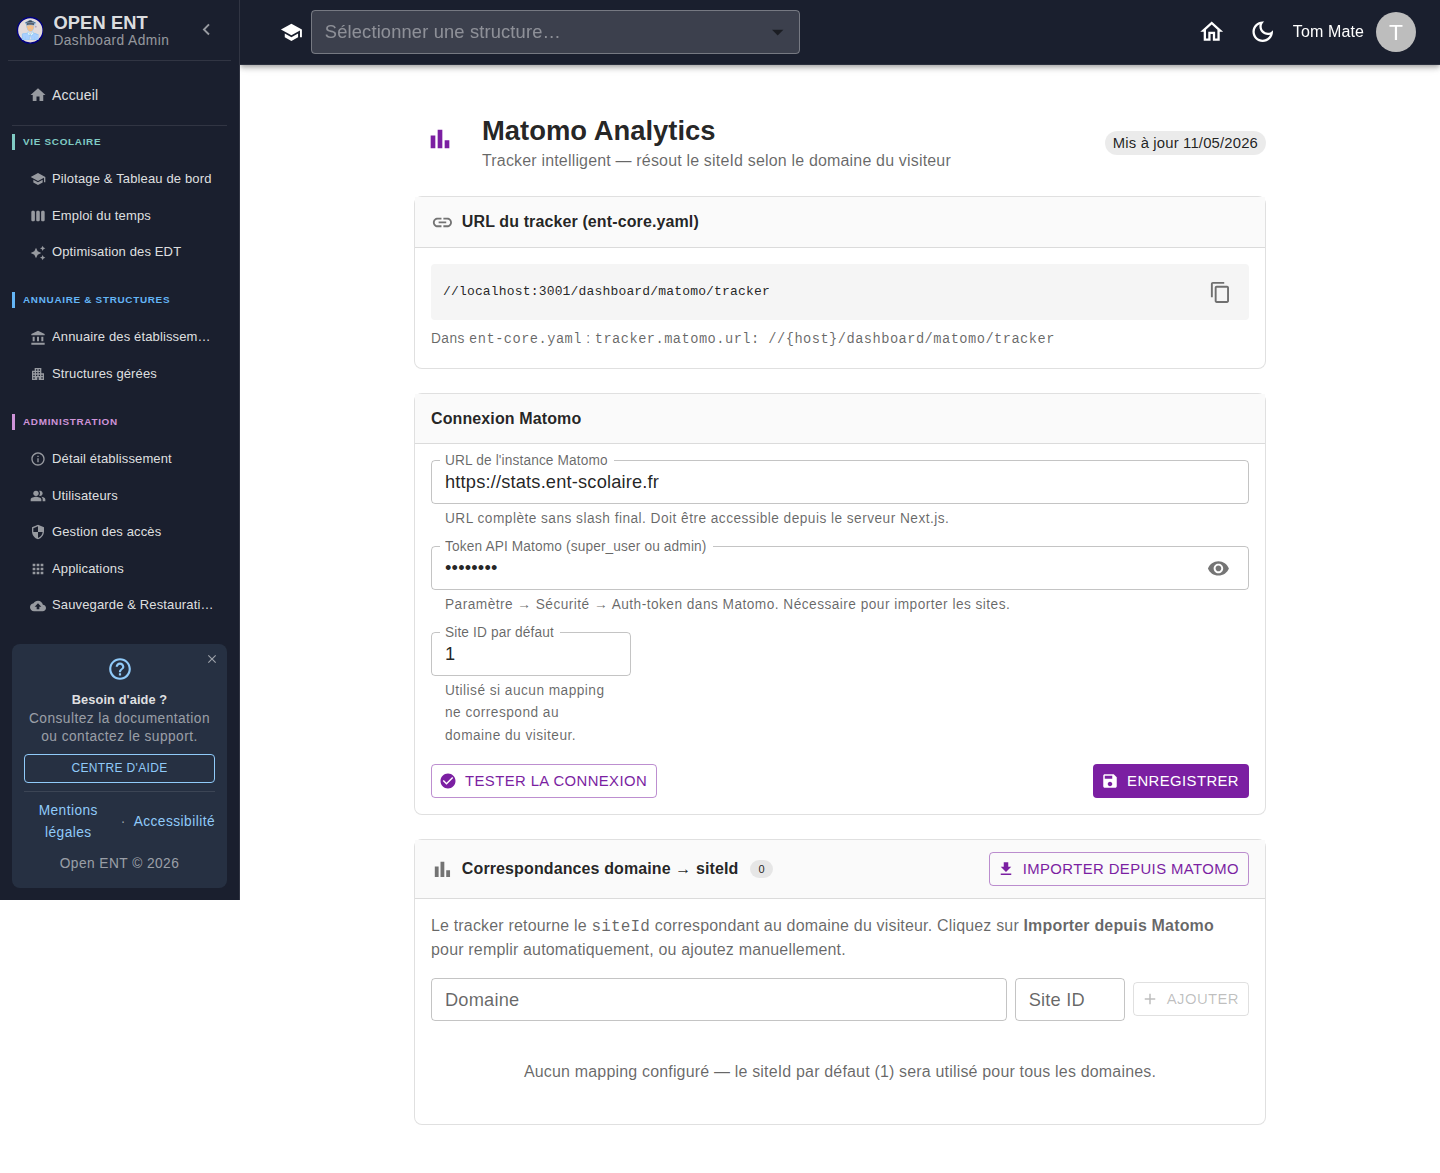Click the ANNUAIRE & STRUCTURES section label
1440x1173 pixels.
pos(96,300)
